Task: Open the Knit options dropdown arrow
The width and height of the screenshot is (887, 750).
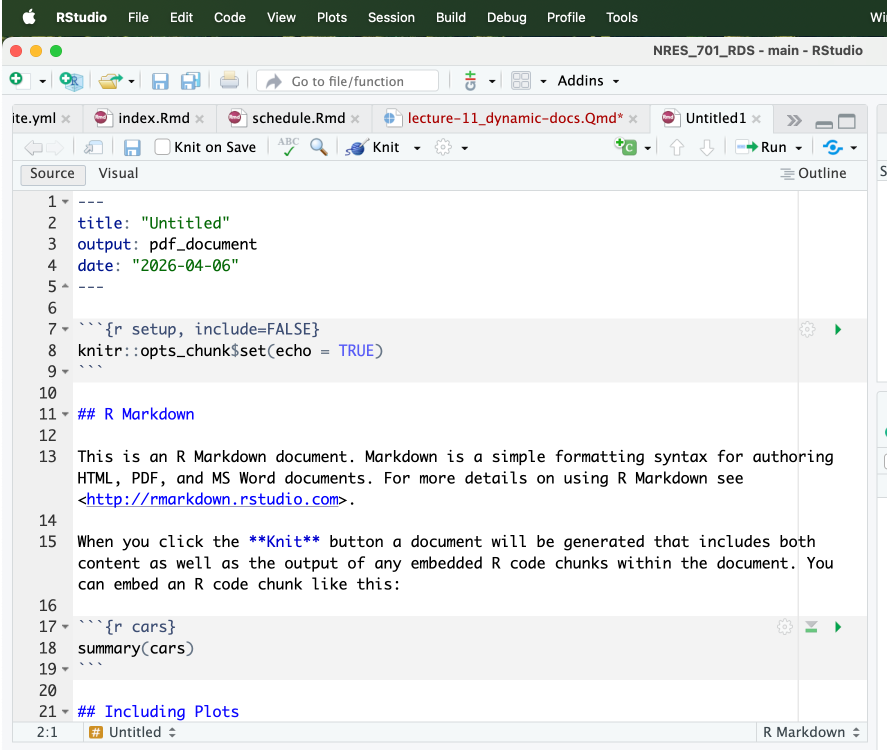Action: [x=417, y=148]
